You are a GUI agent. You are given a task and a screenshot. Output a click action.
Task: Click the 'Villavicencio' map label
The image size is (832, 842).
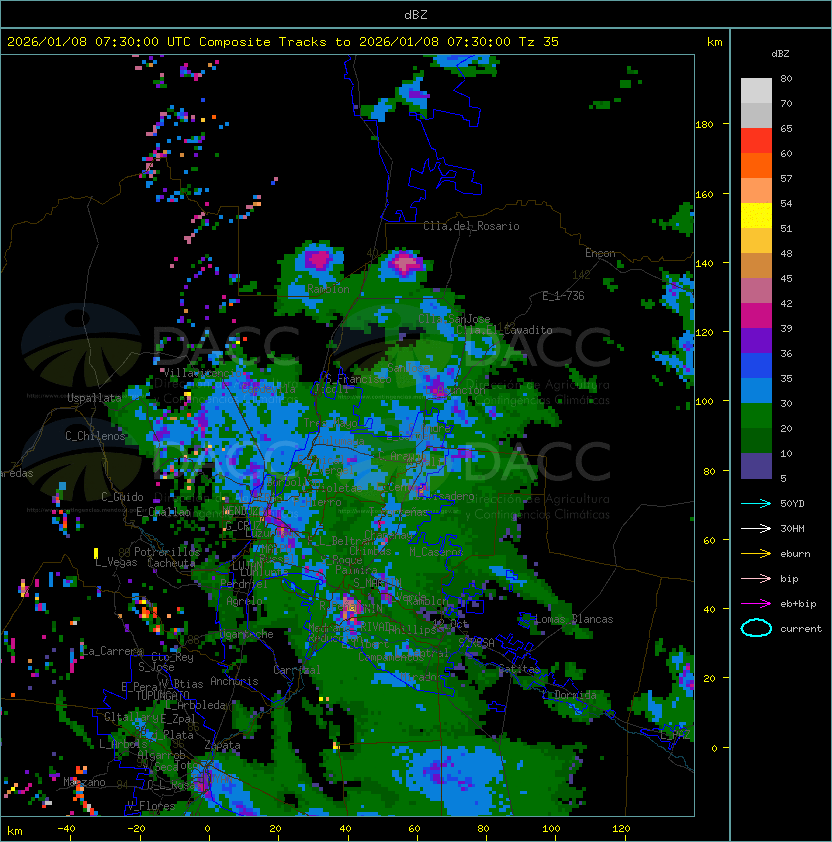pos(203,373)
